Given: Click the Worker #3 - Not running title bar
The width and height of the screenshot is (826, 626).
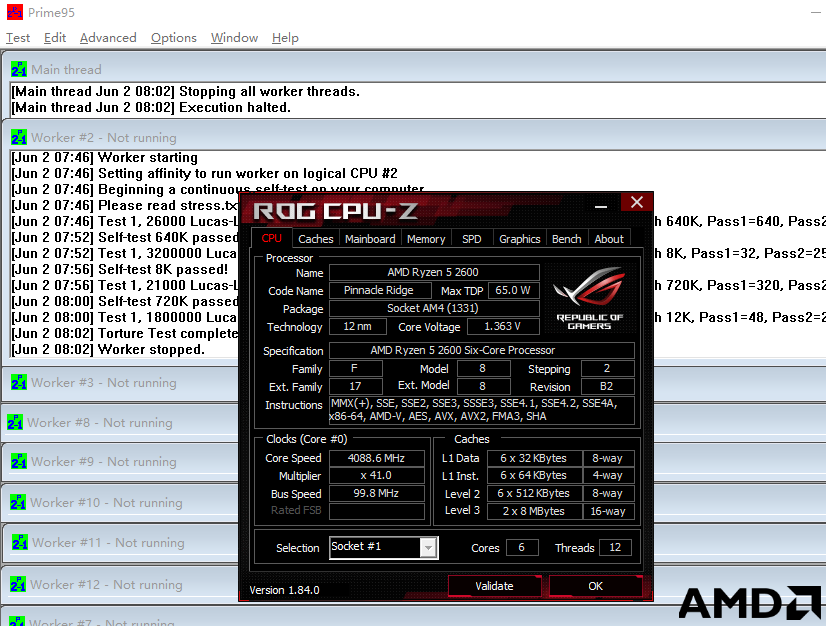Looking at the screenshot, I should point(120,383).
